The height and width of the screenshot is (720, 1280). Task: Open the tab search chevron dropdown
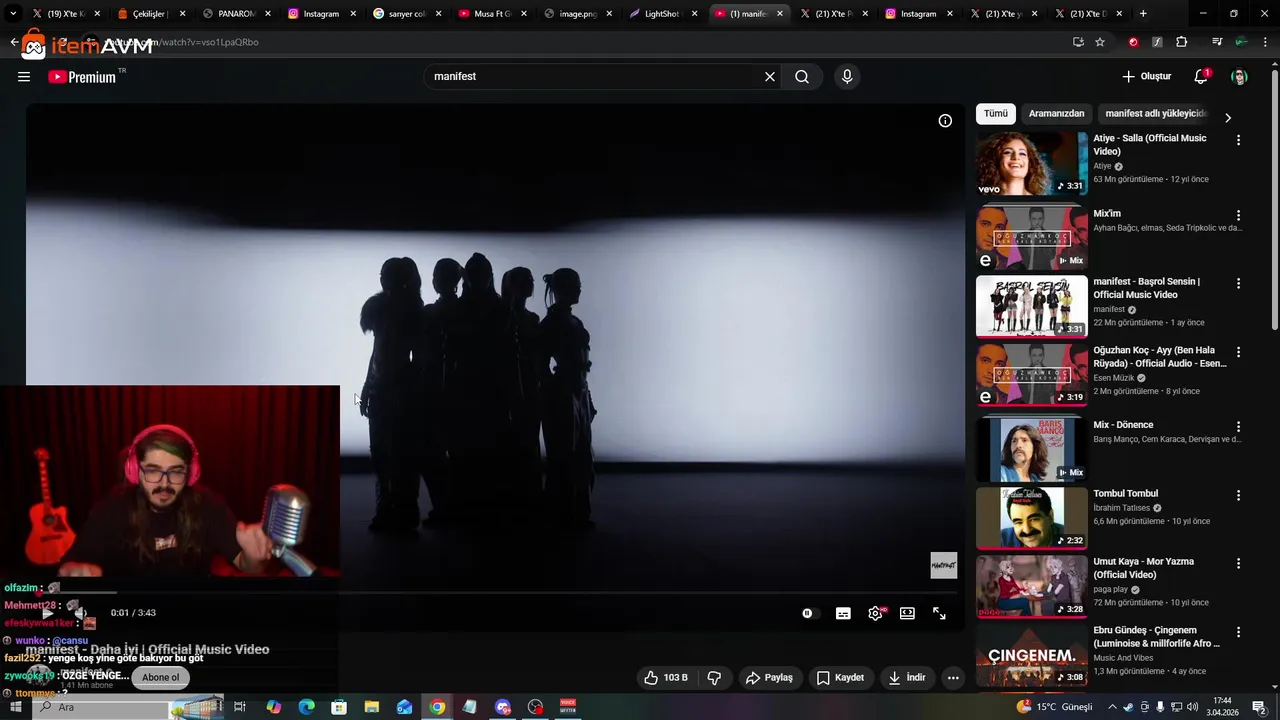click(13, 14)
